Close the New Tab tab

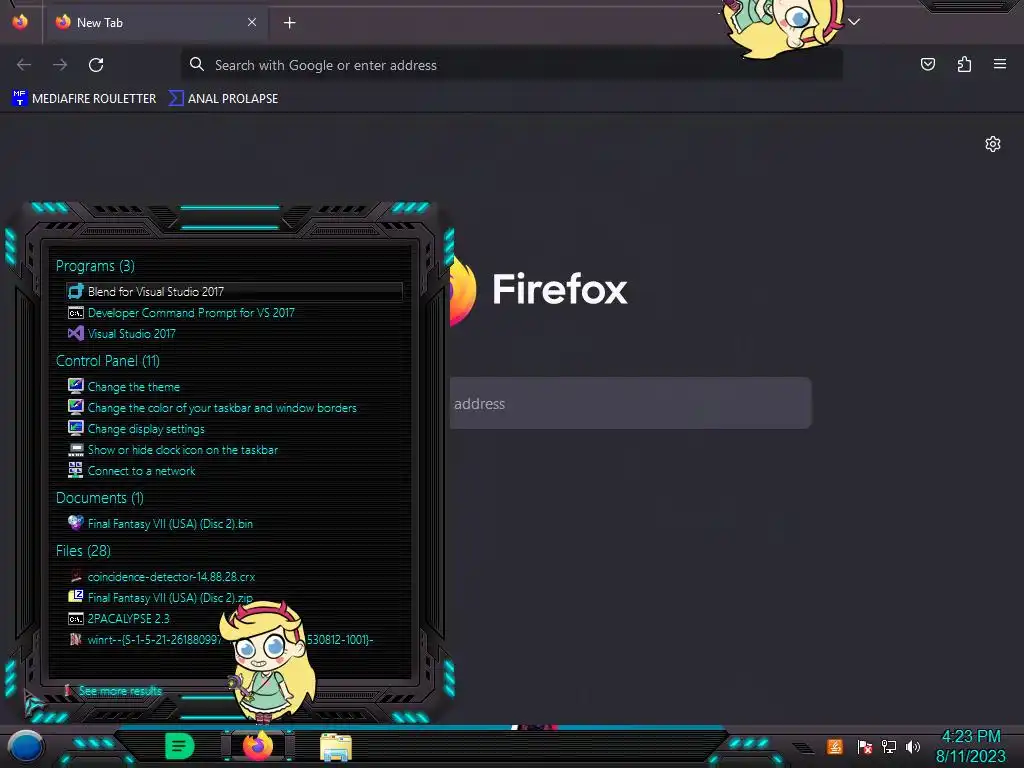pyautogui.click(x=252, y=22)
